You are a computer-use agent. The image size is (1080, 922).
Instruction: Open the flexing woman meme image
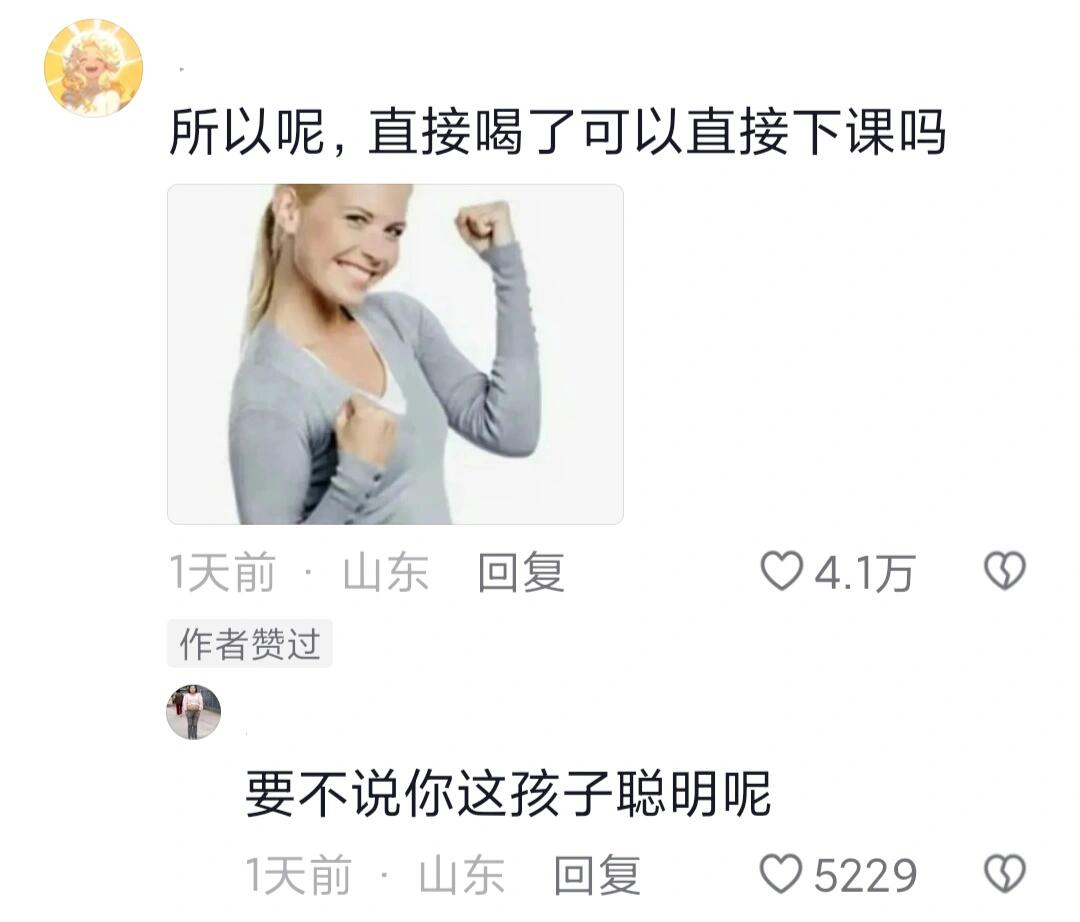395,354
